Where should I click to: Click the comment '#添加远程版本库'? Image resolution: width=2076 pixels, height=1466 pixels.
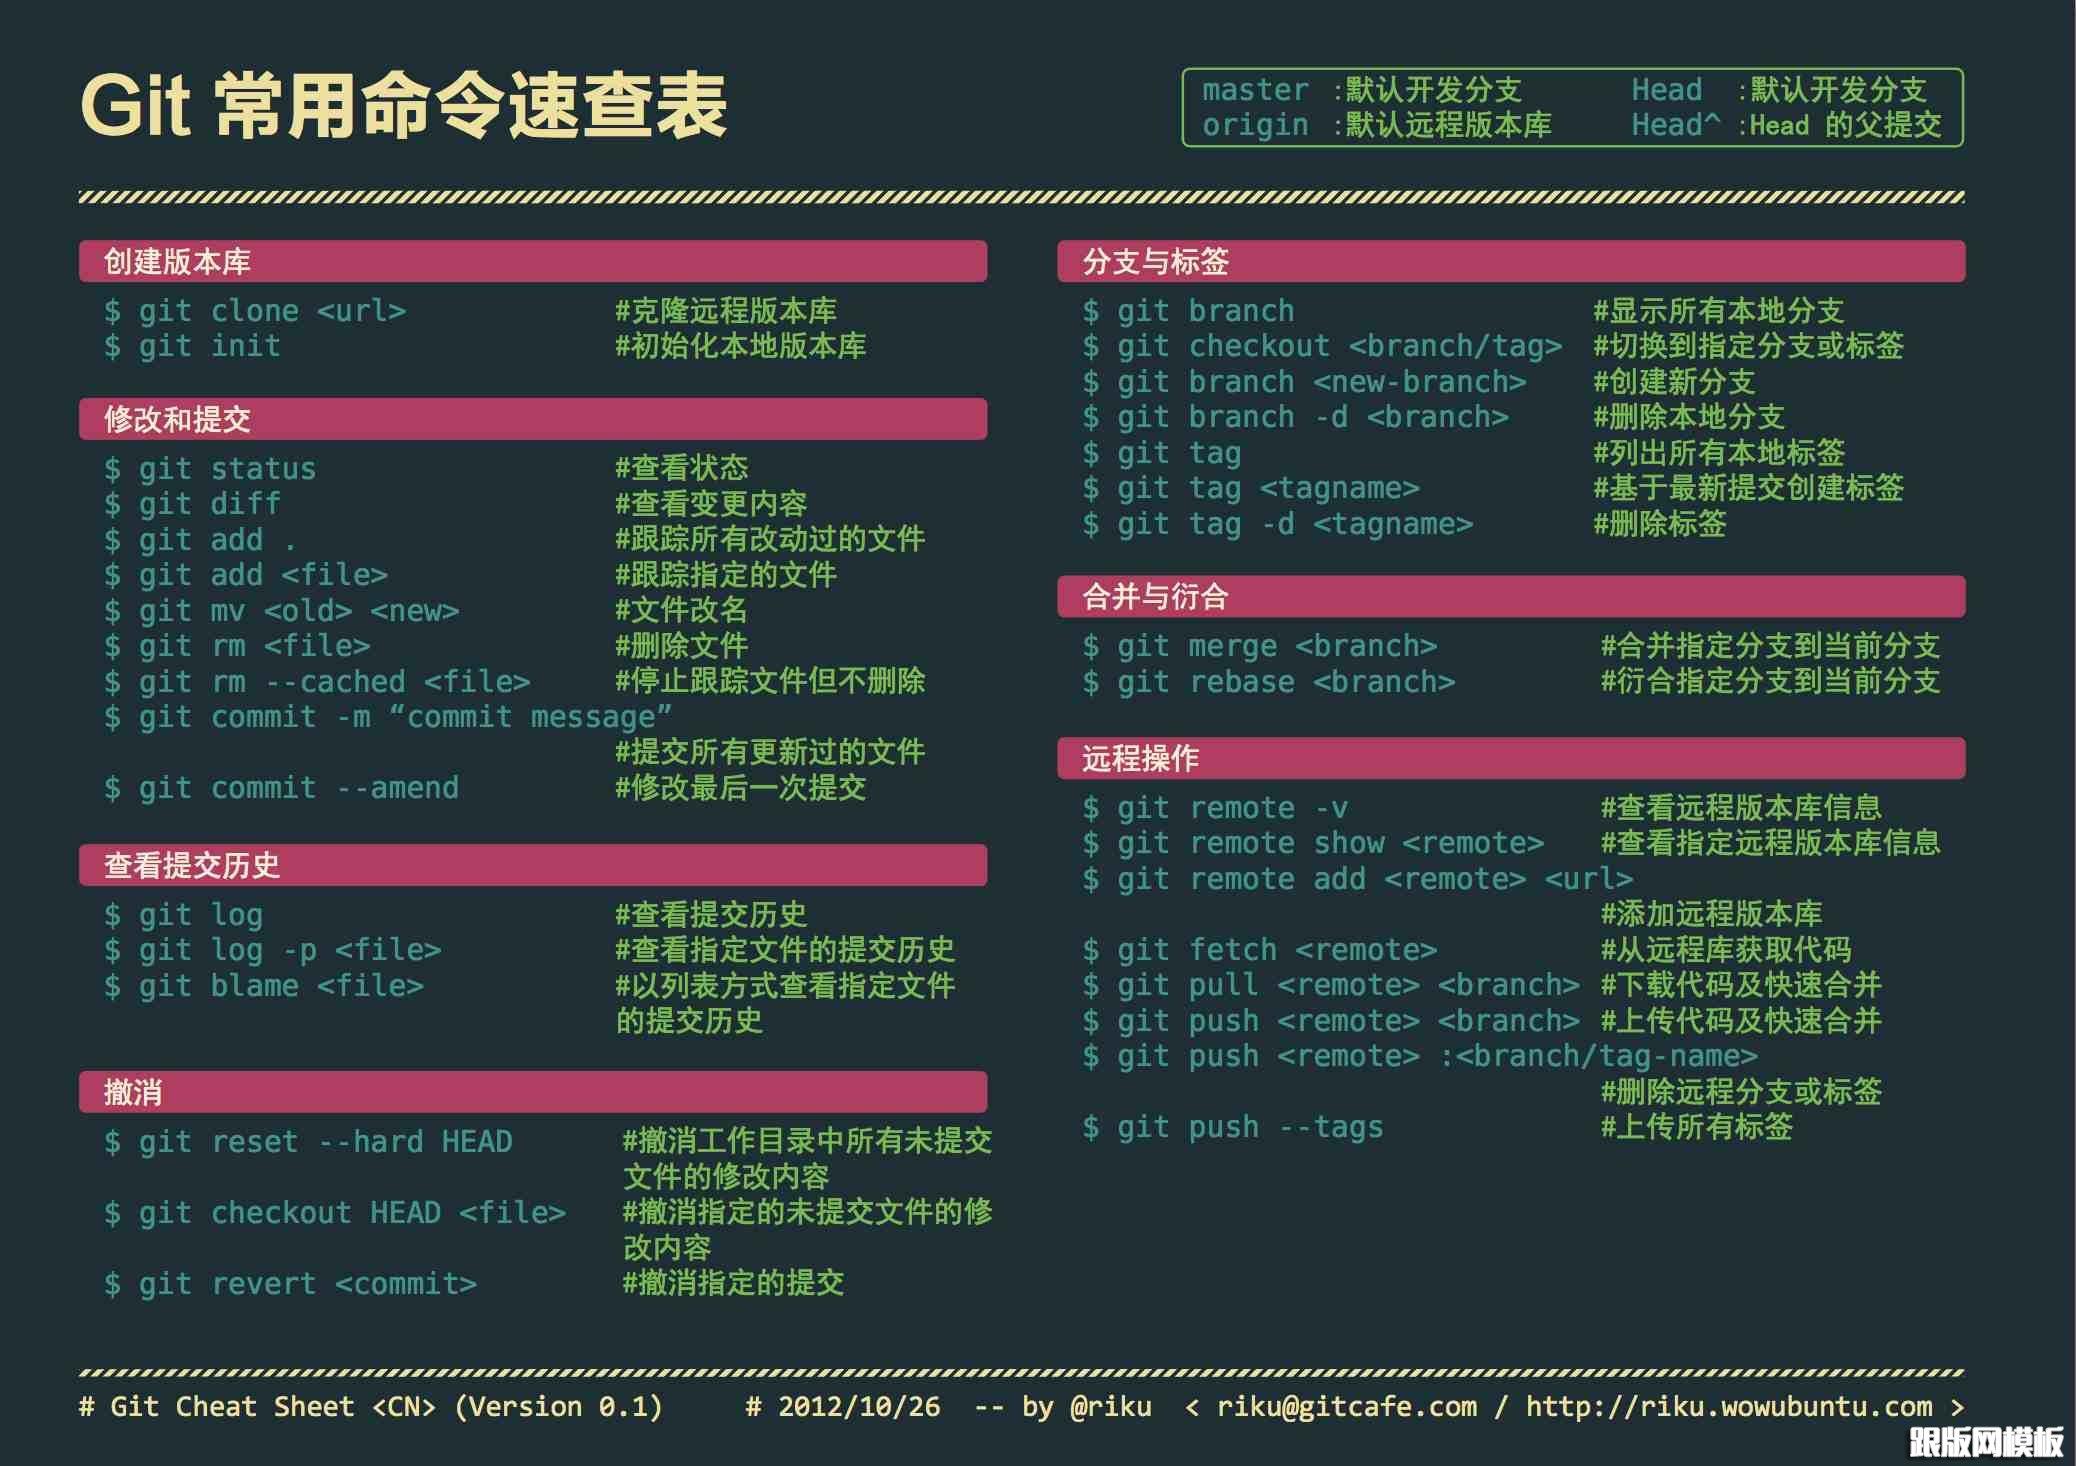pos(1711,914)
